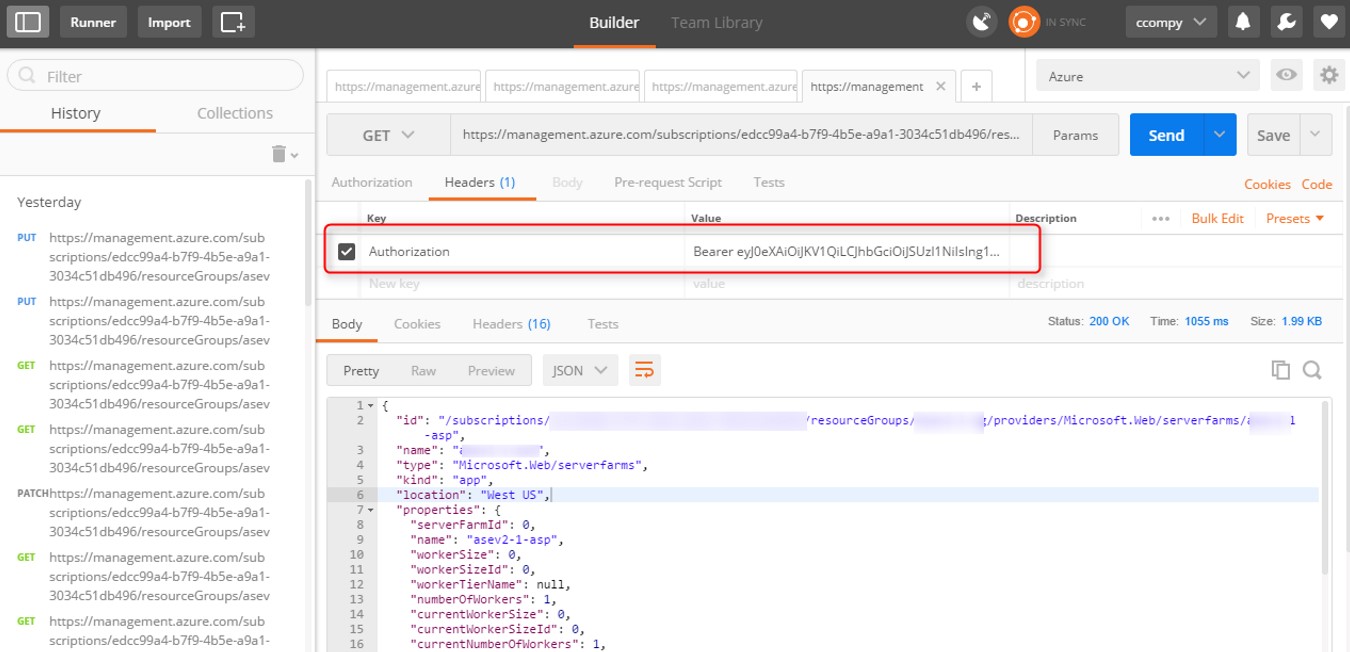Viewport: 1350px width, 652px height.
Task: Click the history Filter search field
Action: (155, 76)
